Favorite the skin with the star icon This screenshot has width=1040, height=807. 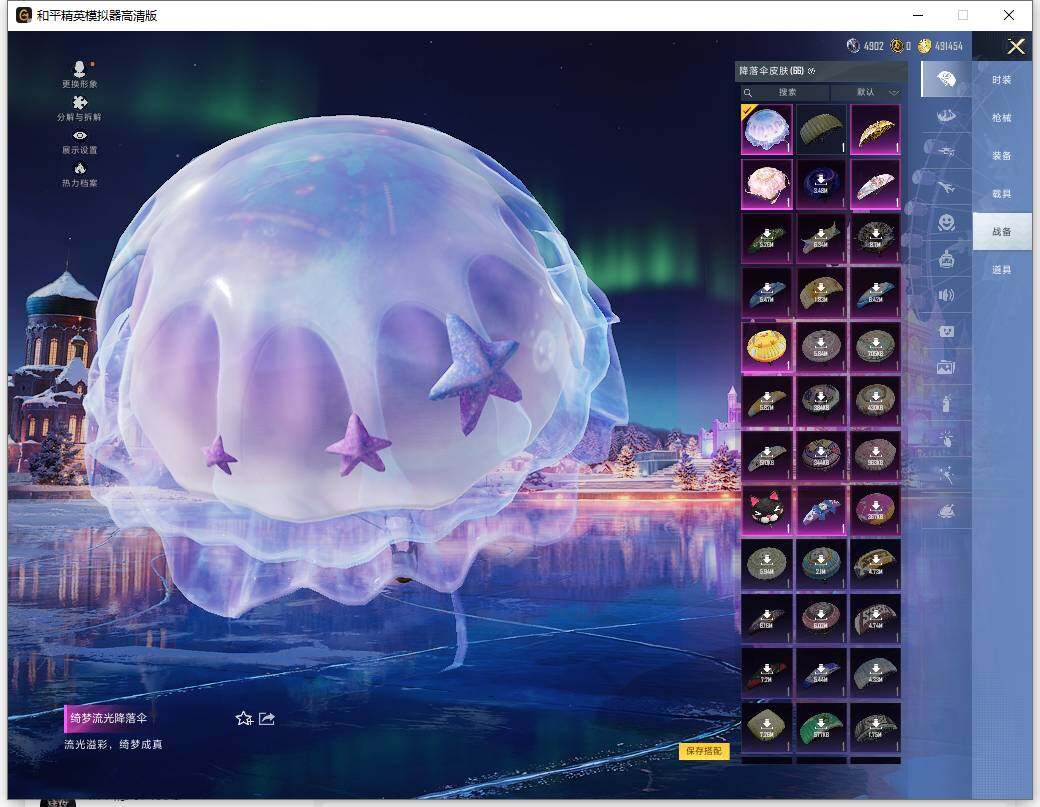pos(244,718)
